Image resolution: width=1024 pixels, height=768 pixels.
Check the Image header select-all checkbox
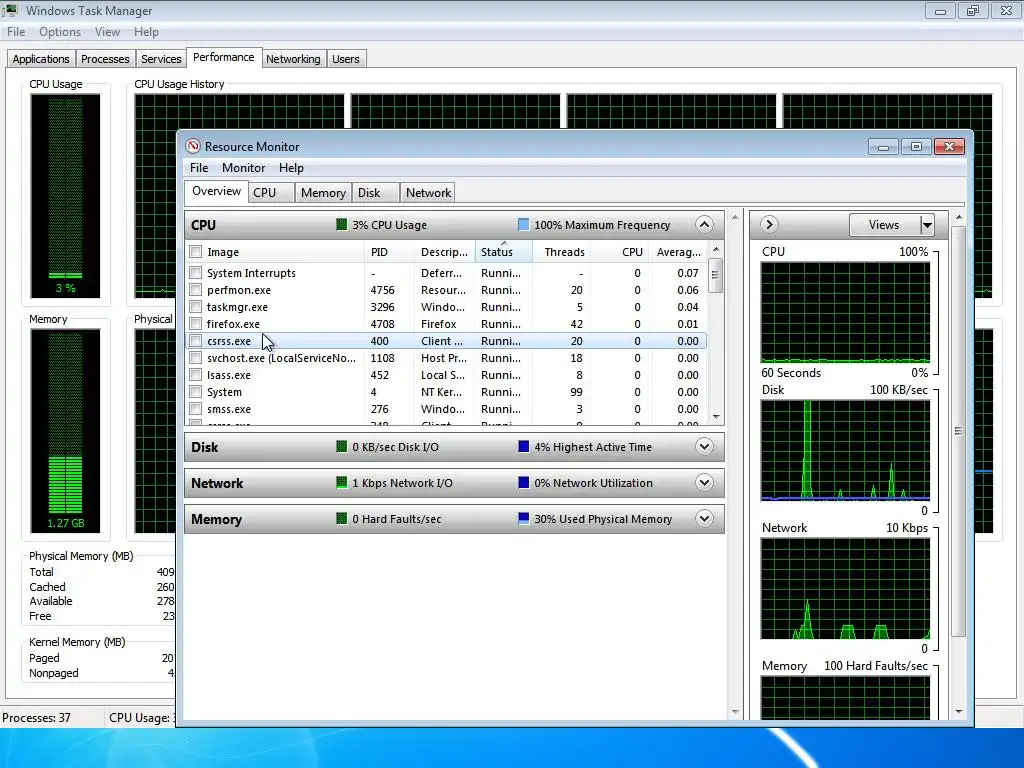195,252
